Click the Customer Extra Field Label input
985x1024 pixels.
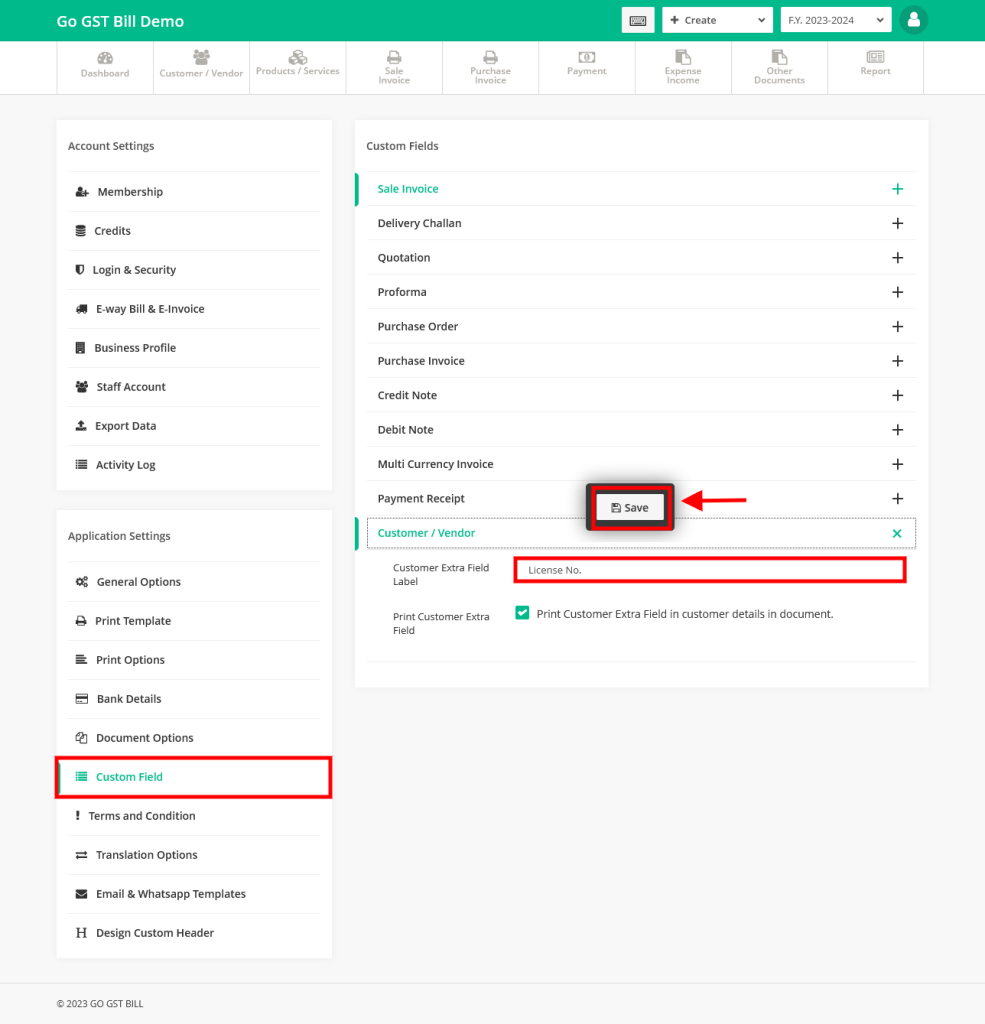coord(709,569)
